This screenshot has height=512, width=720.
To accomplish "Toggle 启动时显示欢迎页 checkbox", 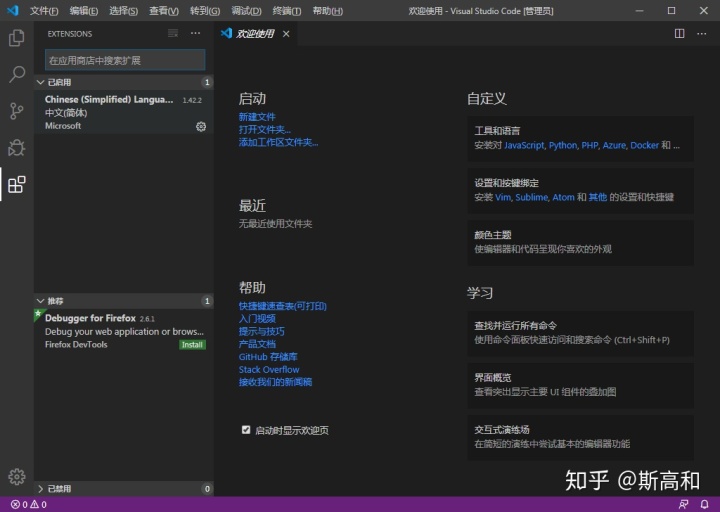I will click(x=246, y=430).
